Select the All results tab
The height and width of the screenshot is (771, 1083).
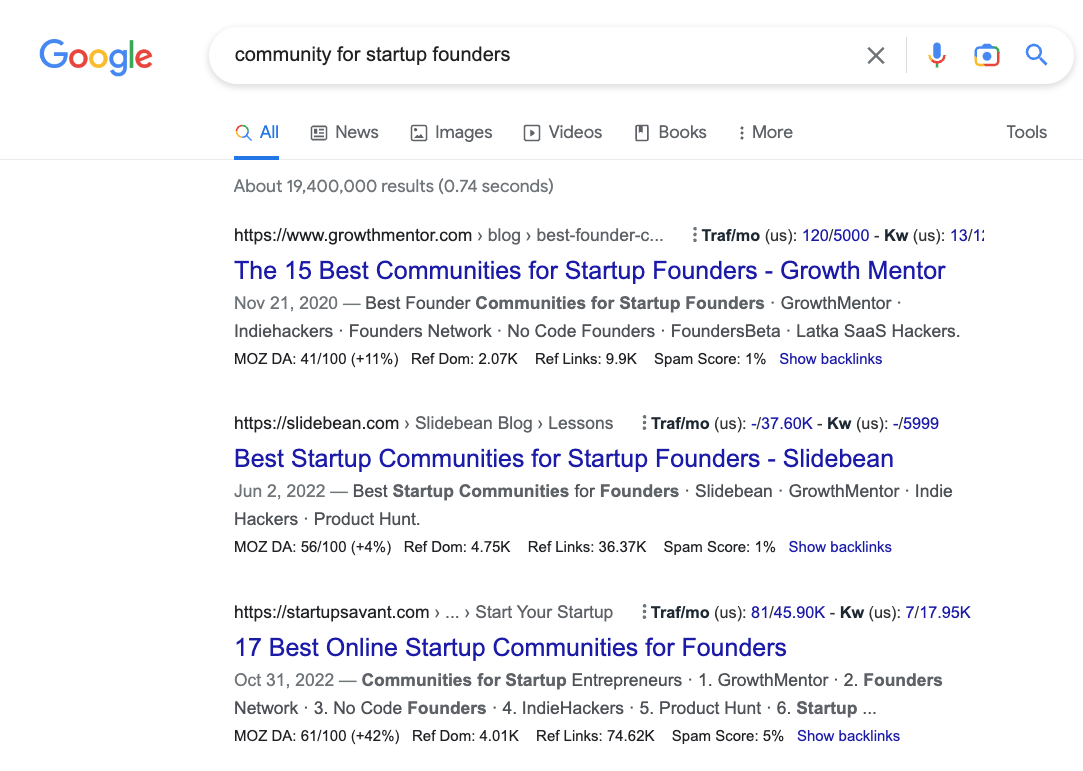(x=256, y=132)
